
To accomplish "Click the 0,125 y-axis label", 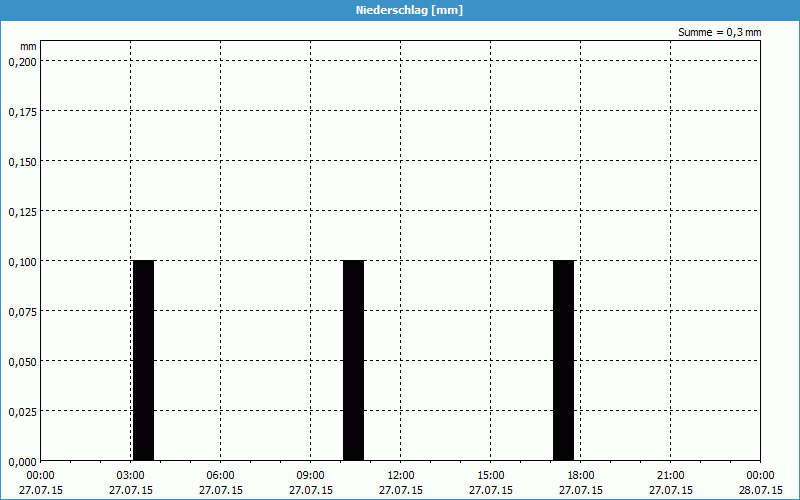I will click(21, 211).
